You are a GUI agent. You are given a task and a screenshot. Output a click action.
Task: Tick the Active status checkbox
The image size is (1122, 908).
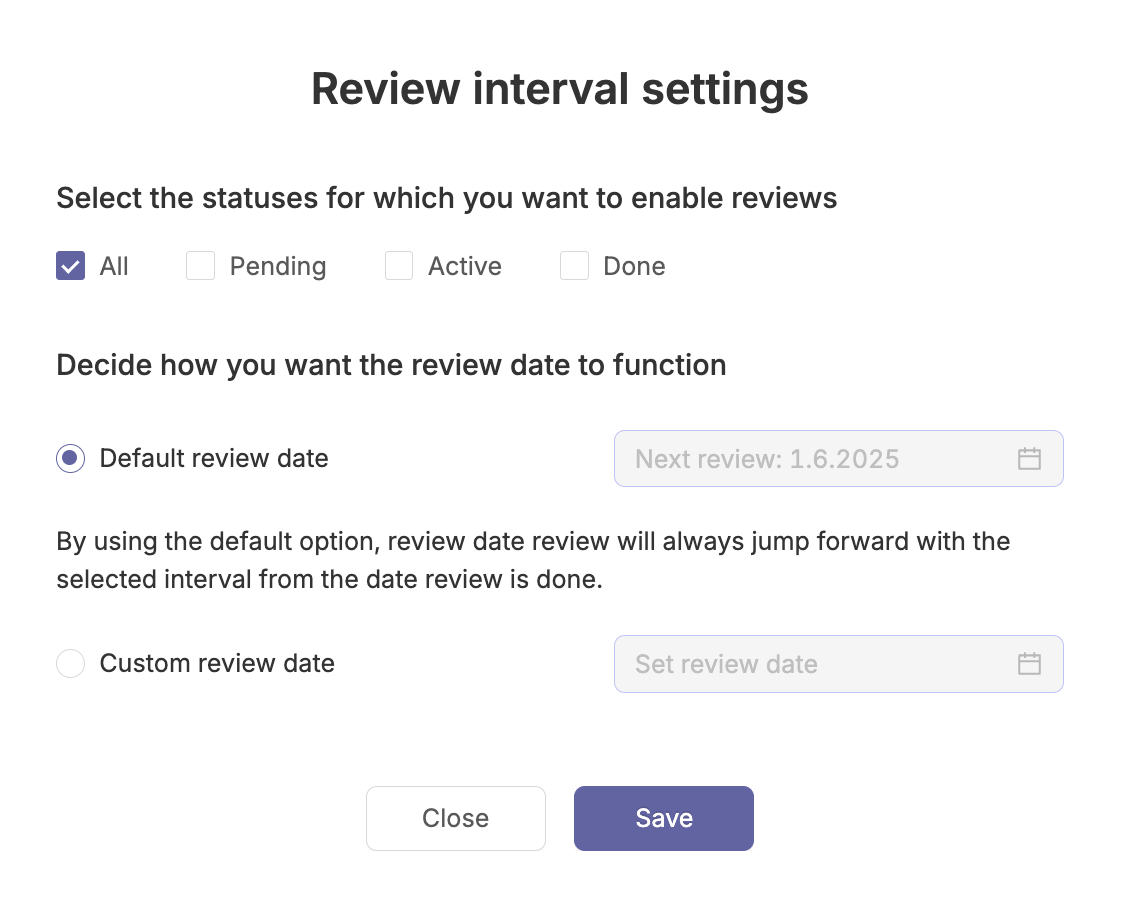coord(399,265)
